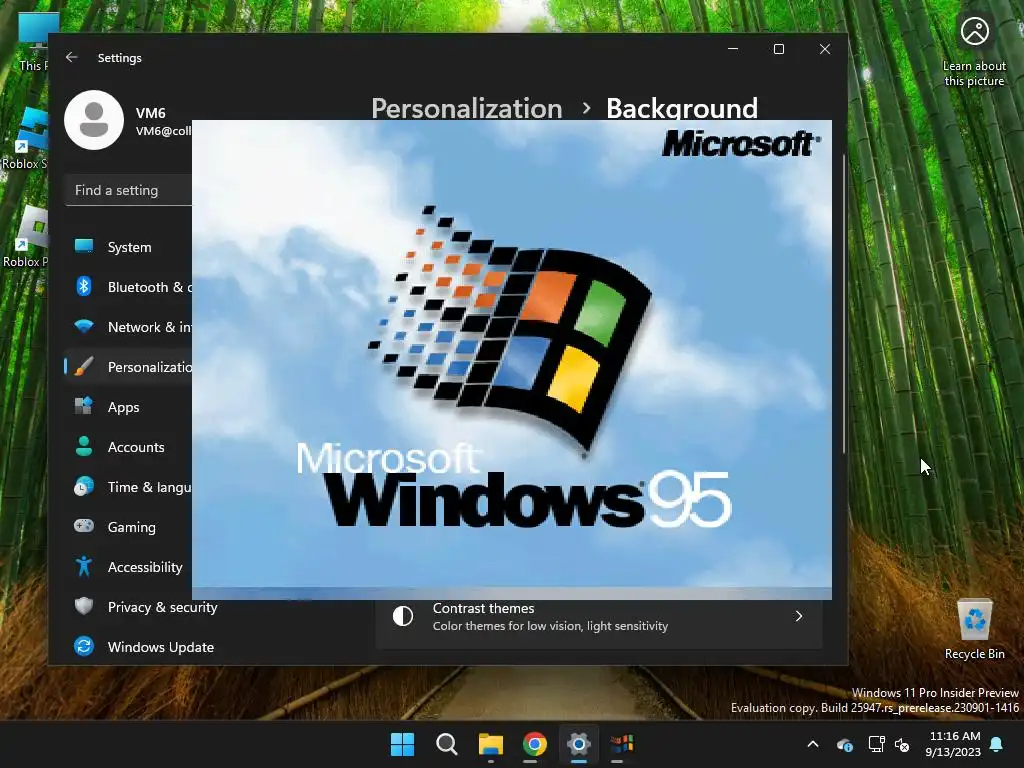Screen dimensions: 1024x768
Task: Click the Settings window scrollbar
Action: point(843,304)
